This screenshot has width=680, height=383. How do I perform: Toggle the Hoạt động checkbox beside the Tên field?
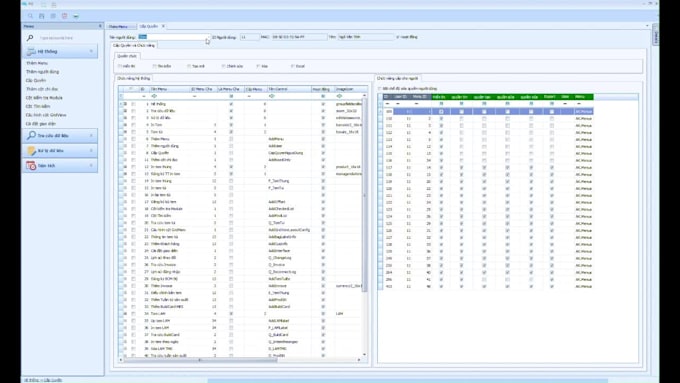[x=398, y=37]
